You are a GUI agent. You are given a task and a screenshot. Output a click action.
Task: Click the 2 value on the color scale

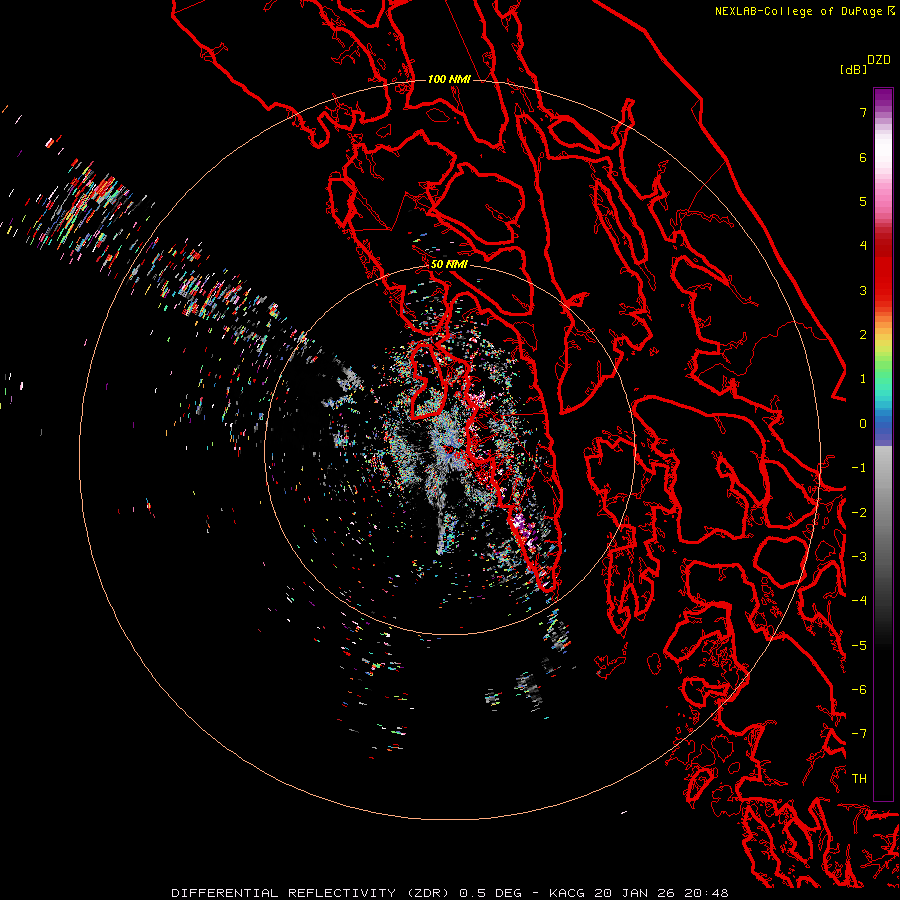coord(863,335)
